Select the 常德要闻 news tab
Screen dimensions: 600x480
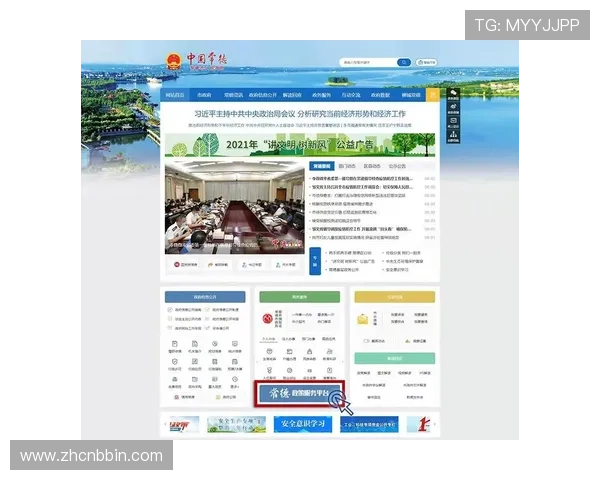pos(321,166)
